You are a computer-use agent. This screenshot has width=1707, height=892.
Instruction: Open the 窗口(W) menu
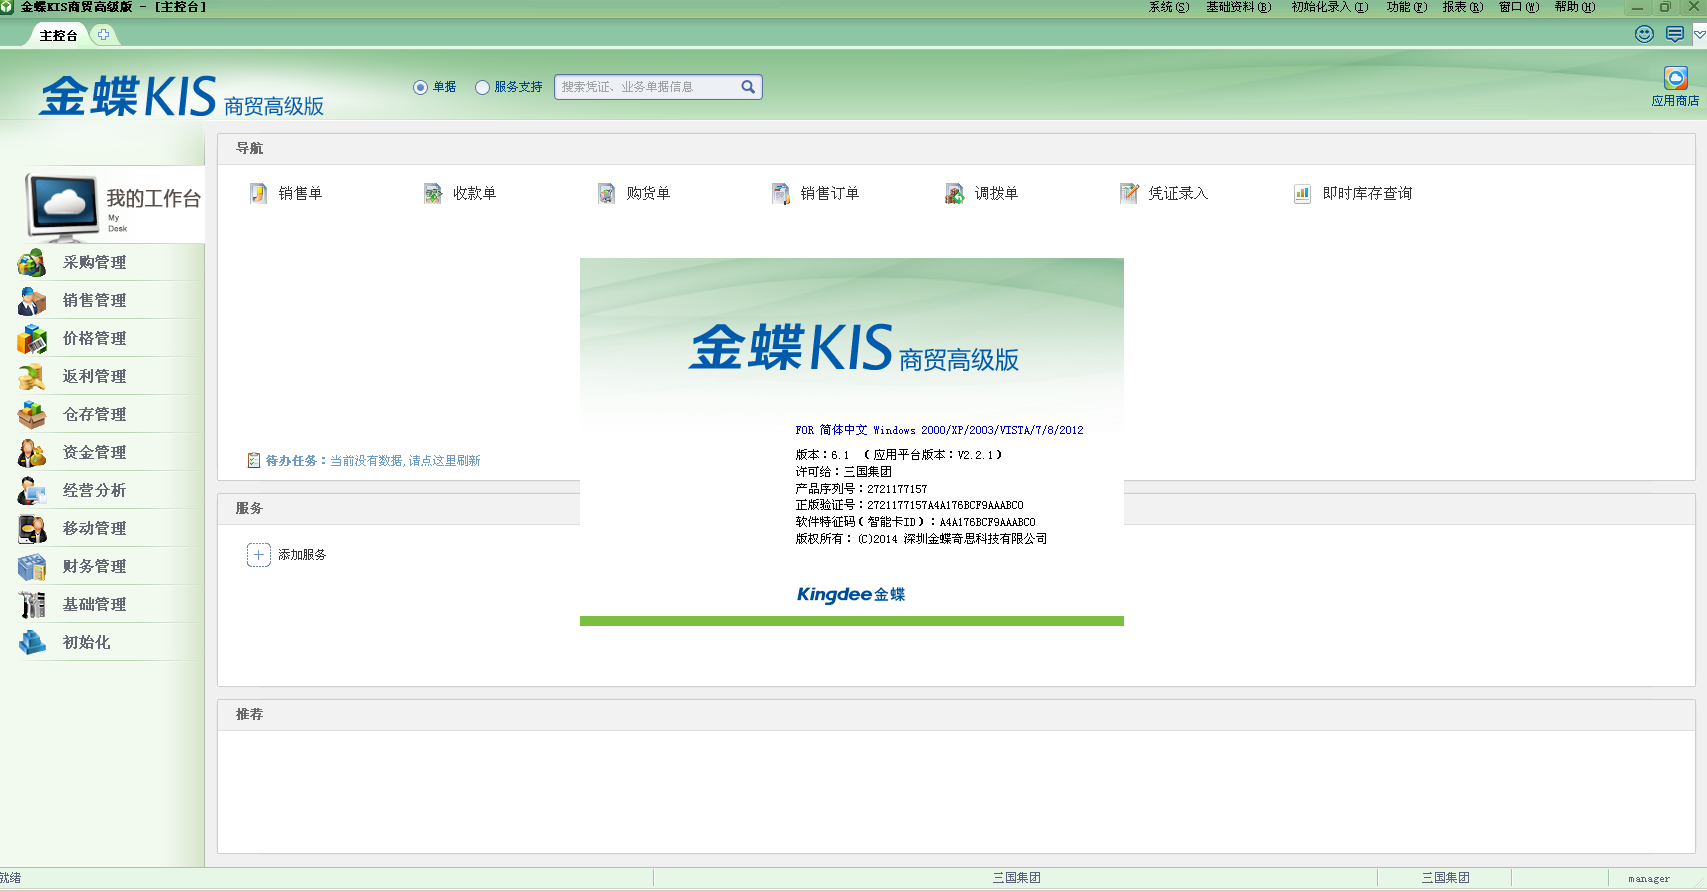1519,7
